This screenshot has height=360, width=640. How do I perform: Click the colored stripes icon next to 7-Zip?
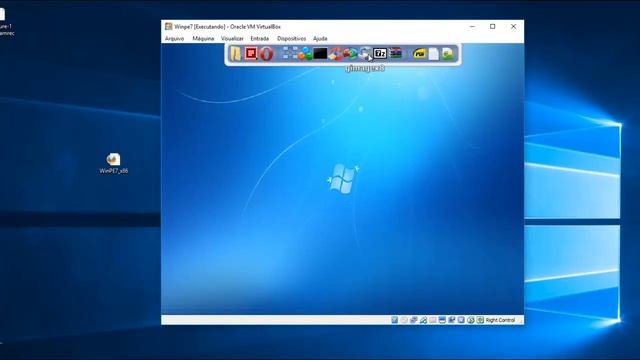pos(396,53)
